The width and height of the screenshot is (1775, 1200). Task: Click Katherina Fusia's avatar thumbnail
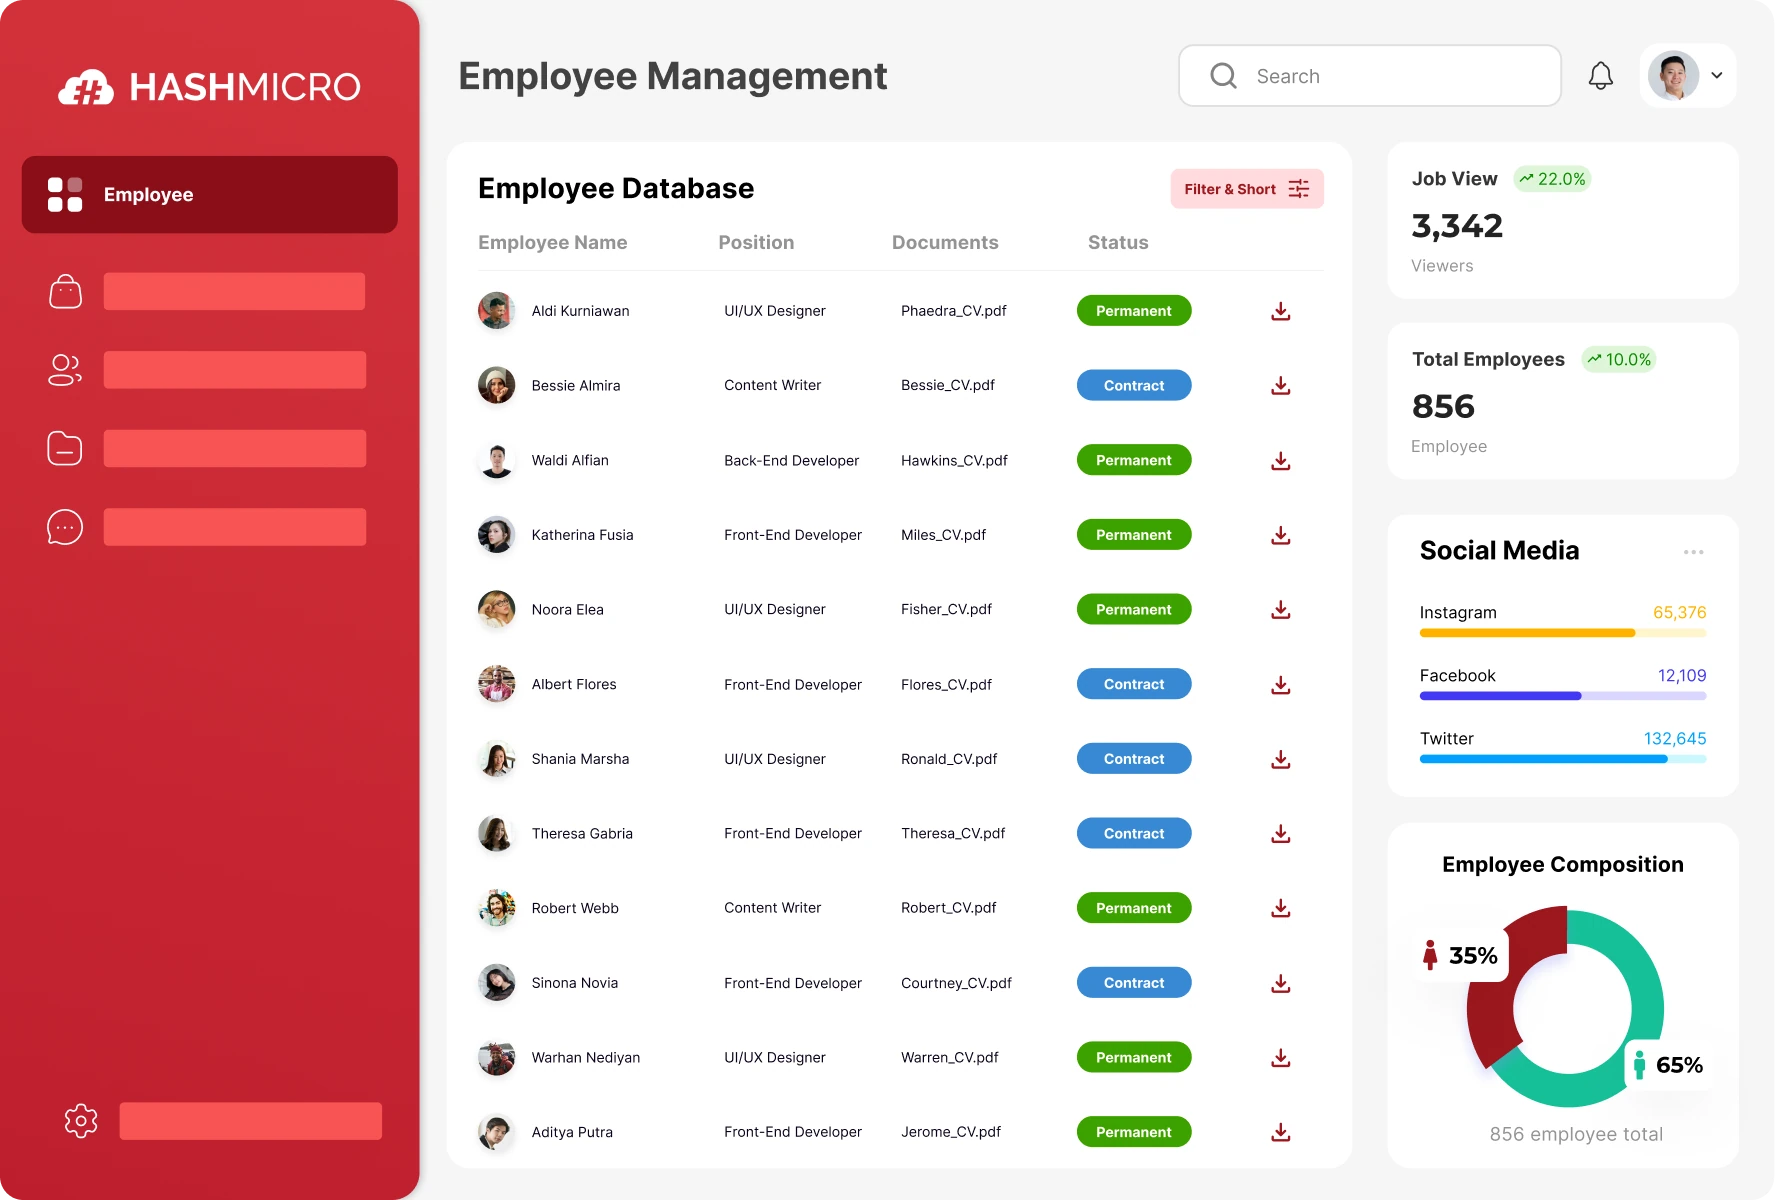point(496,535)
